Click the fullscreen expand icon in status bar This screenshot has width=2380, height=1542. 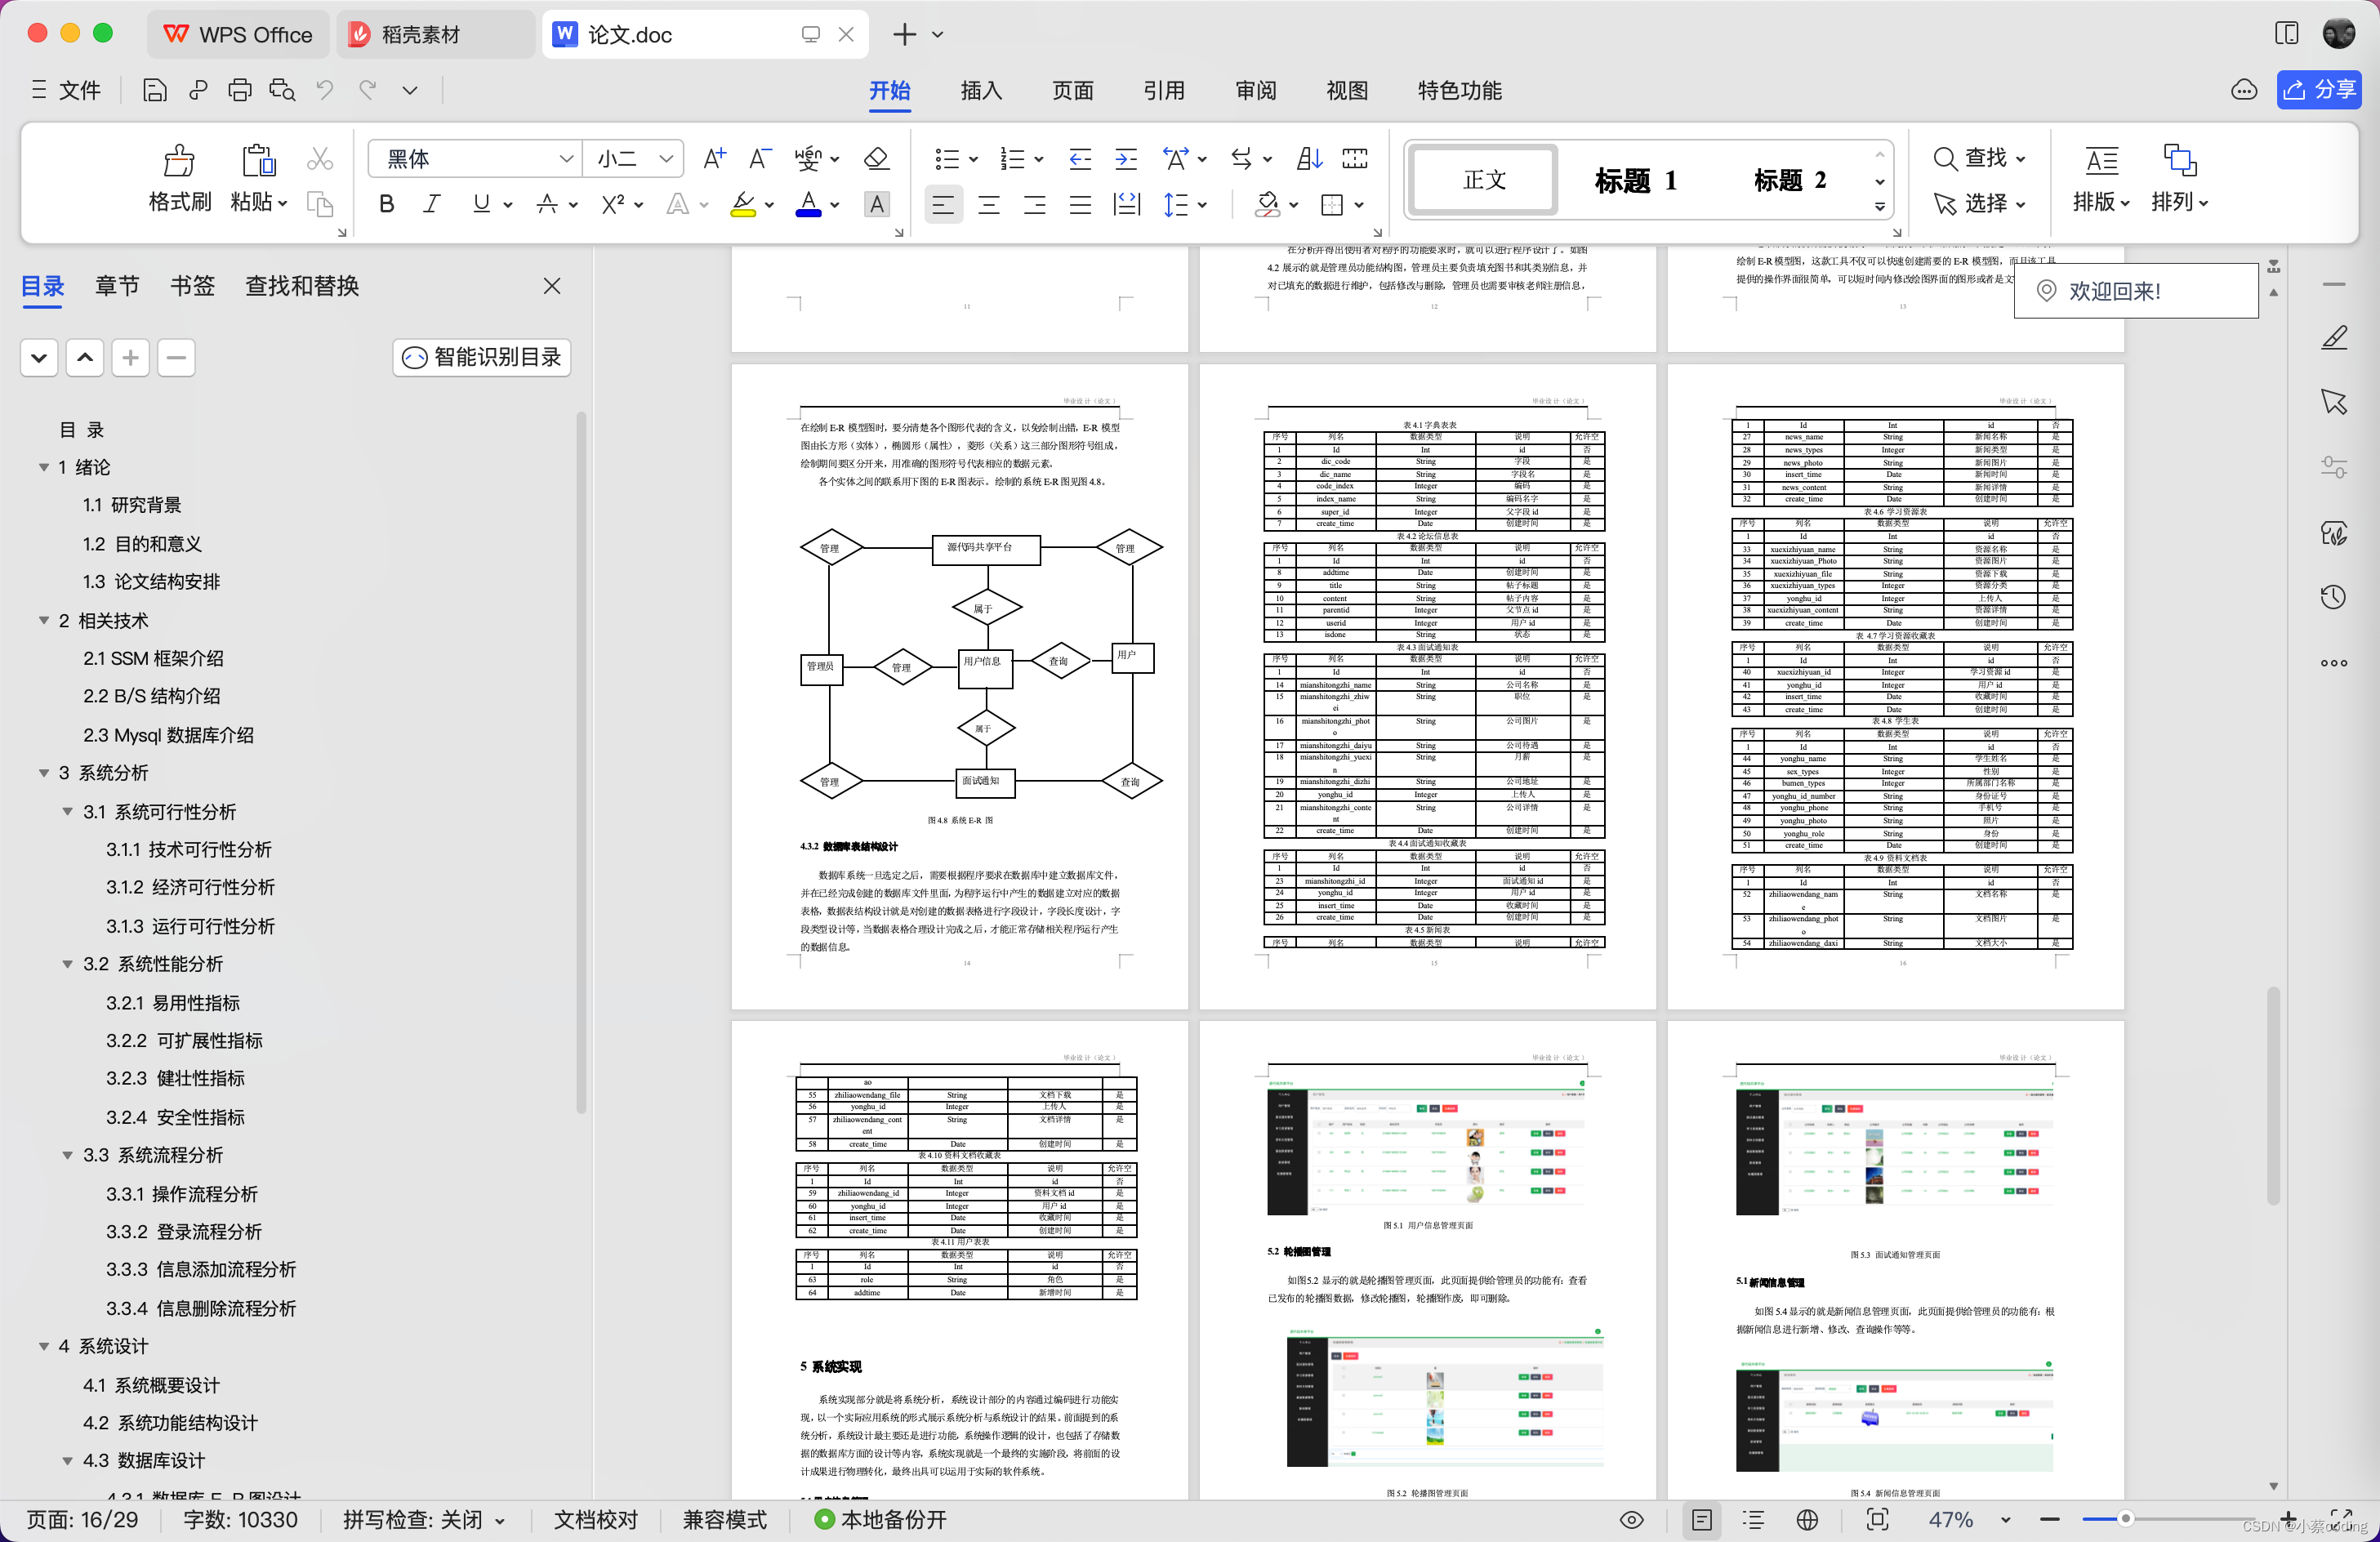2341,1518
